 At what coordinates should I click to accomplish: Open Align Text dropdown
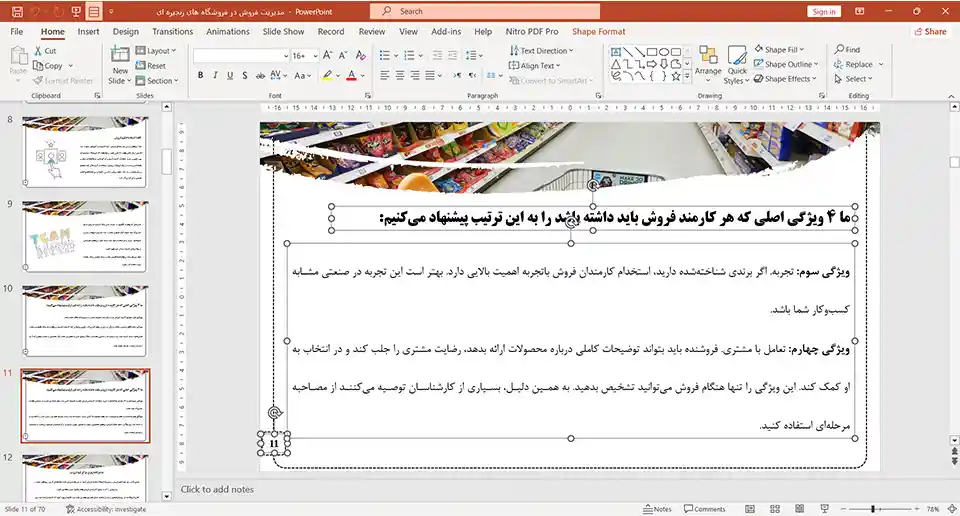[534, 65]
